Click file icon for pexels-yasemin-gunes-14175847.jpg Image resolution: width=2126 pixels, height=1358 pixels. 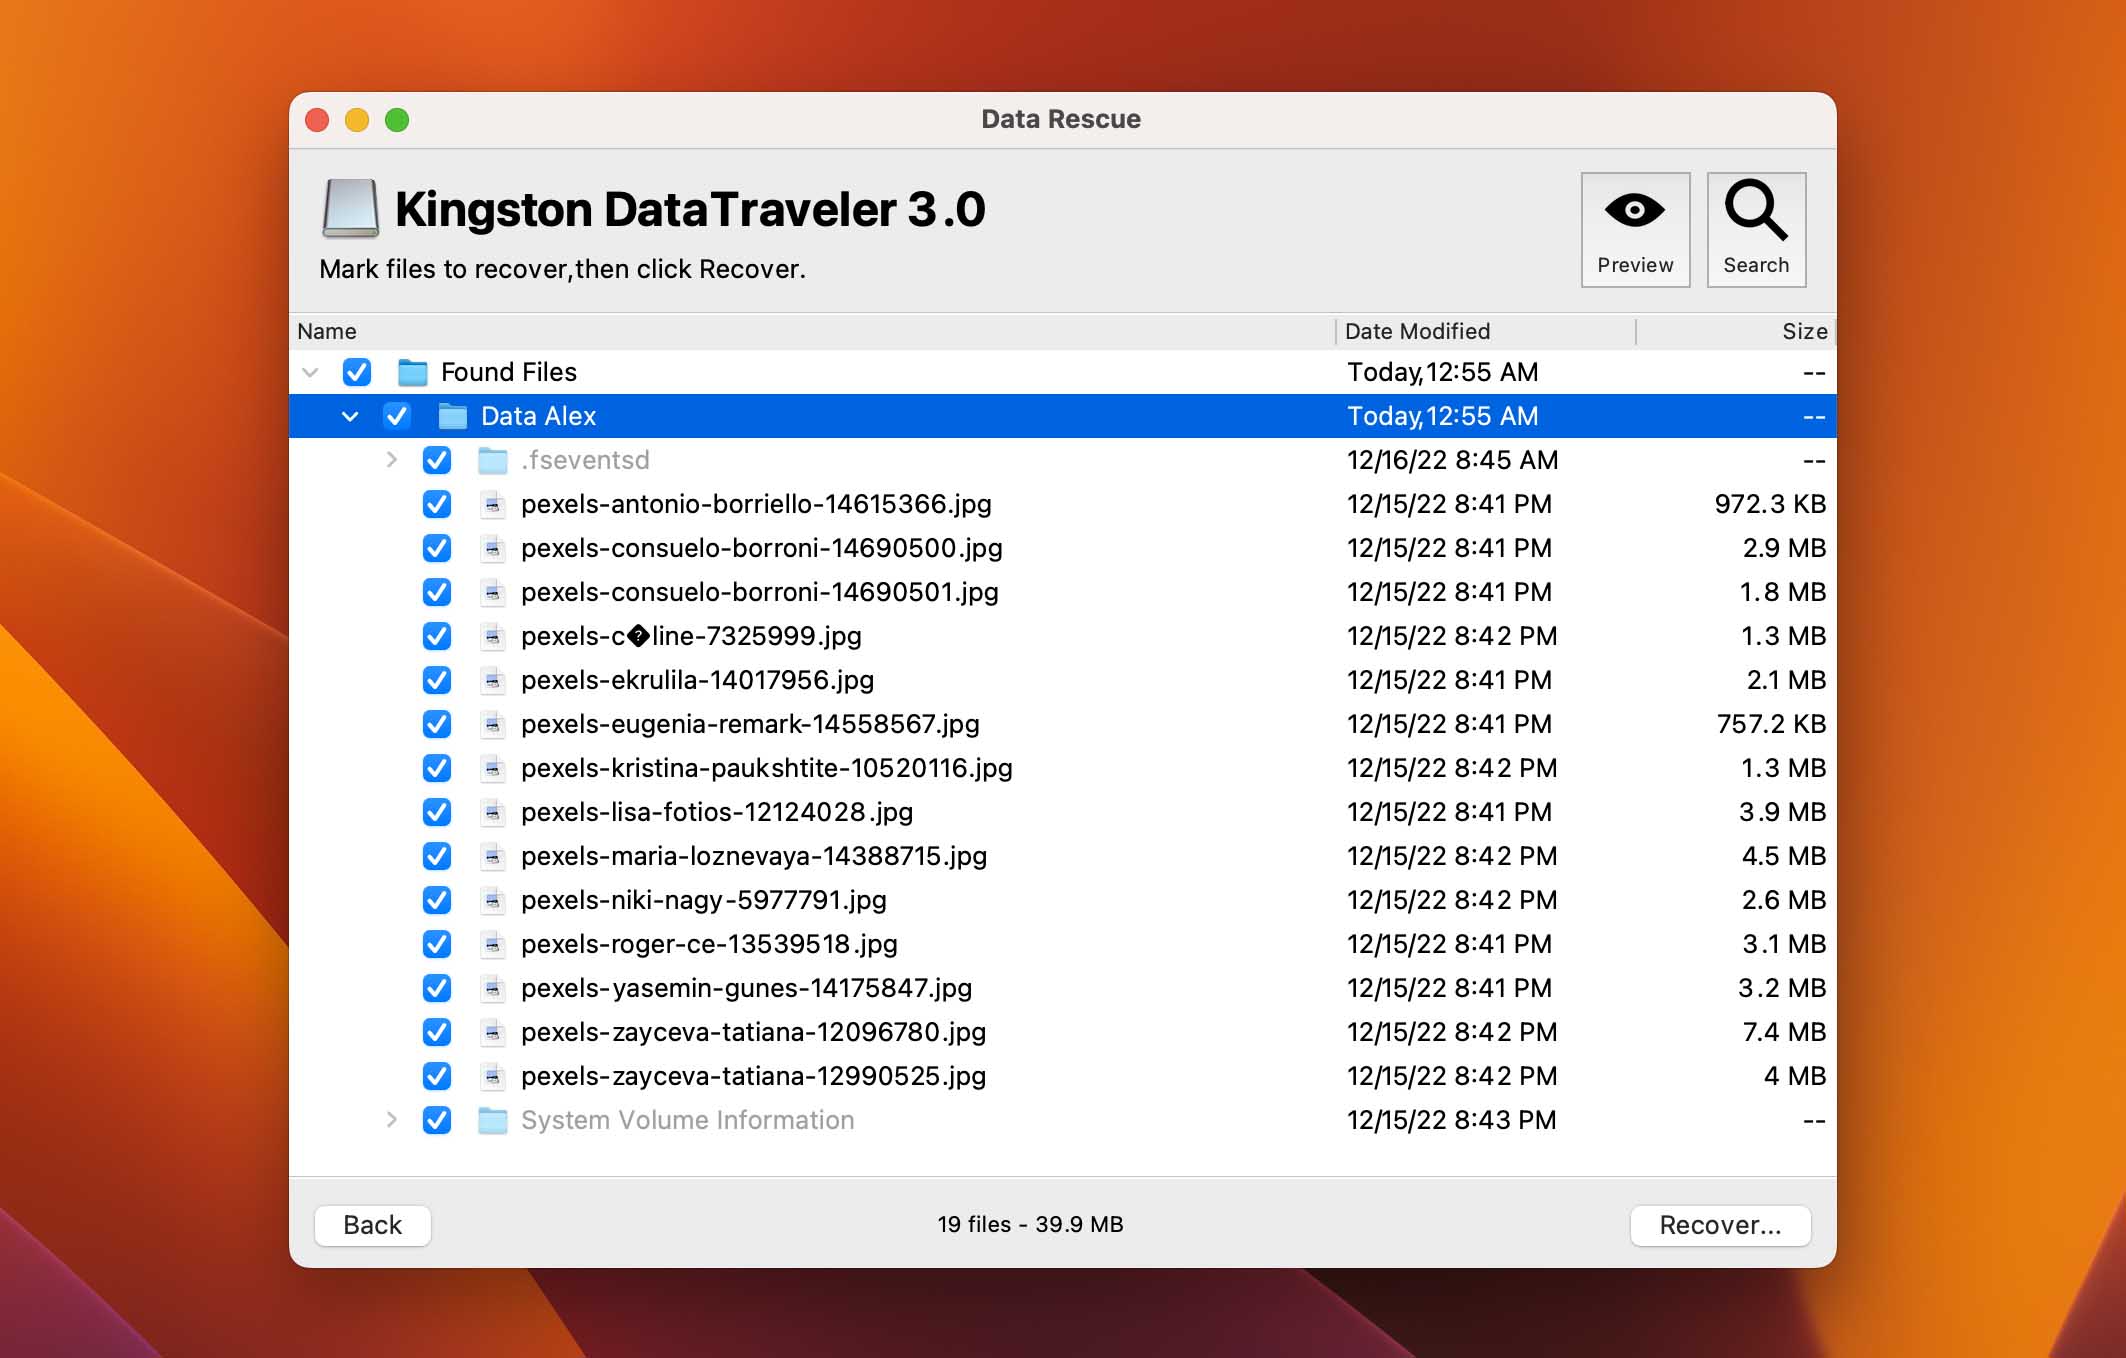[492, 989]
